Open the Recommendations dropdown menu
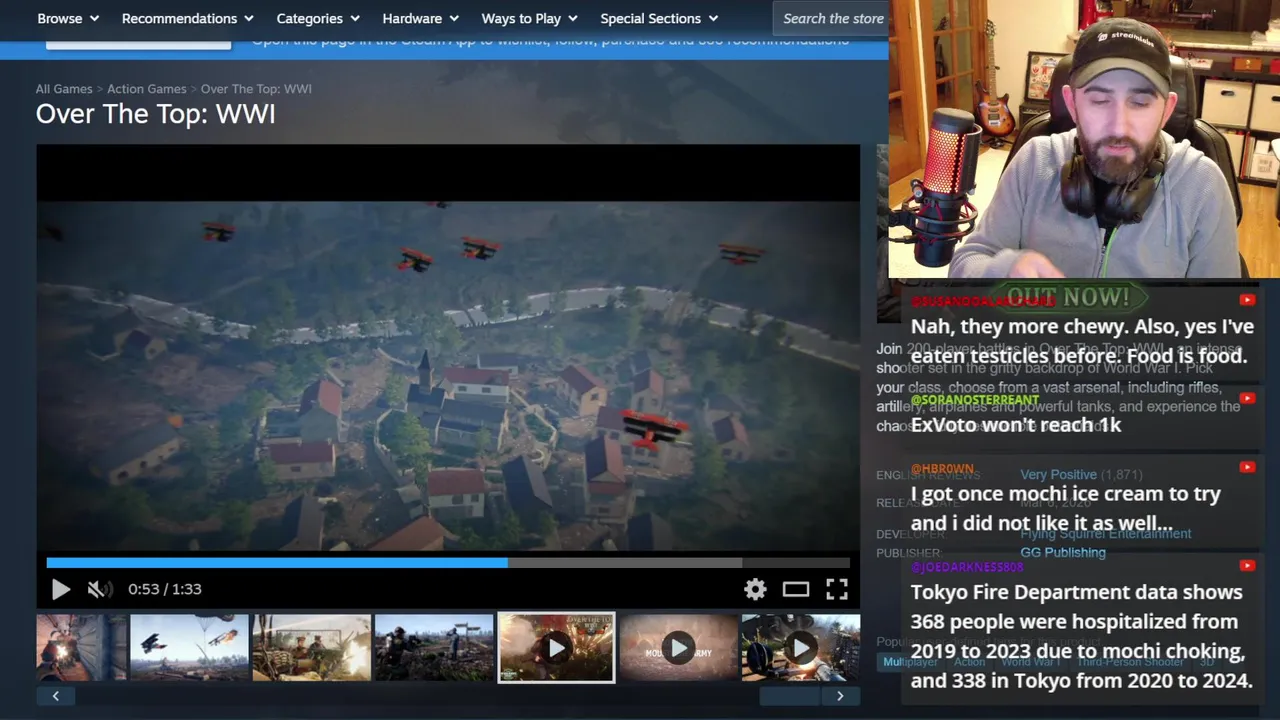The image size is (1280, 720). (188, 18)
